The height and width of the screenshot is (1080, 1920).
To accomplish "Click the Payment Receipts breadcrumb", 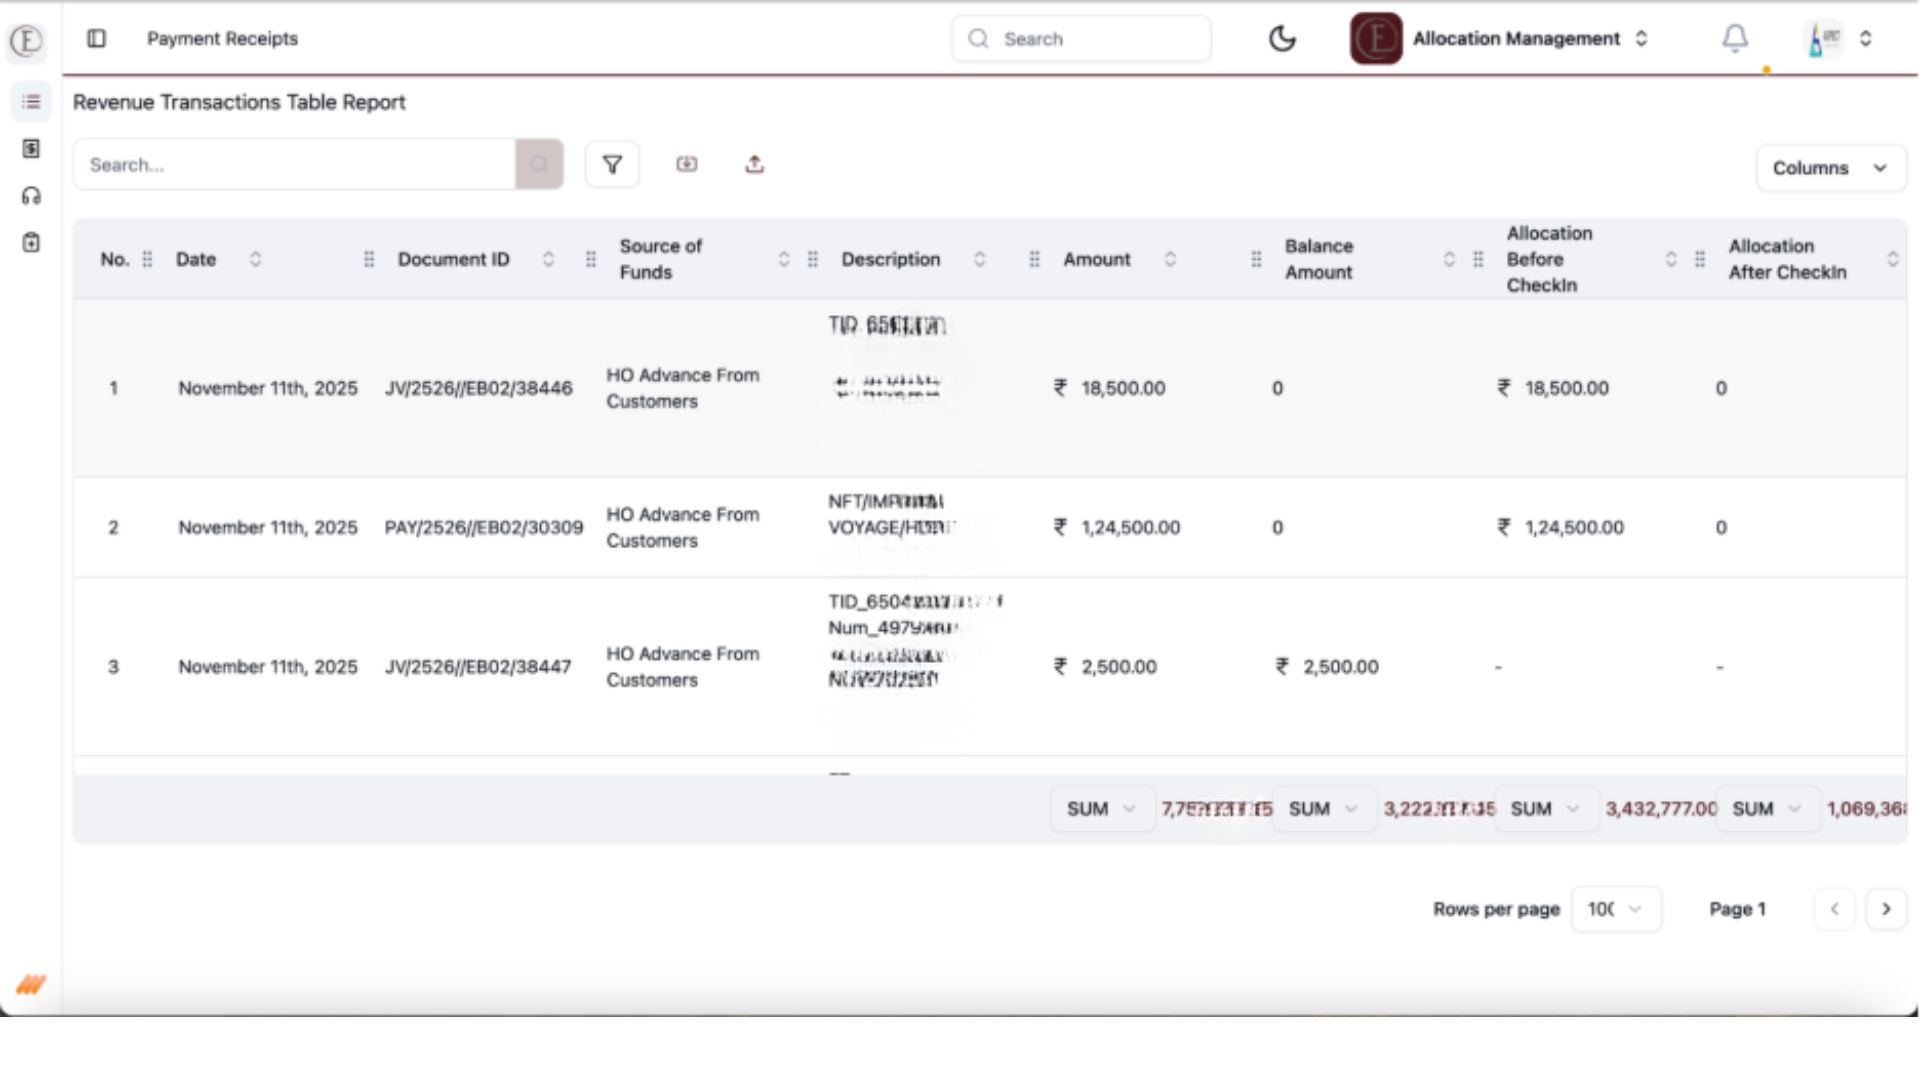I will (x=222, y=38).
